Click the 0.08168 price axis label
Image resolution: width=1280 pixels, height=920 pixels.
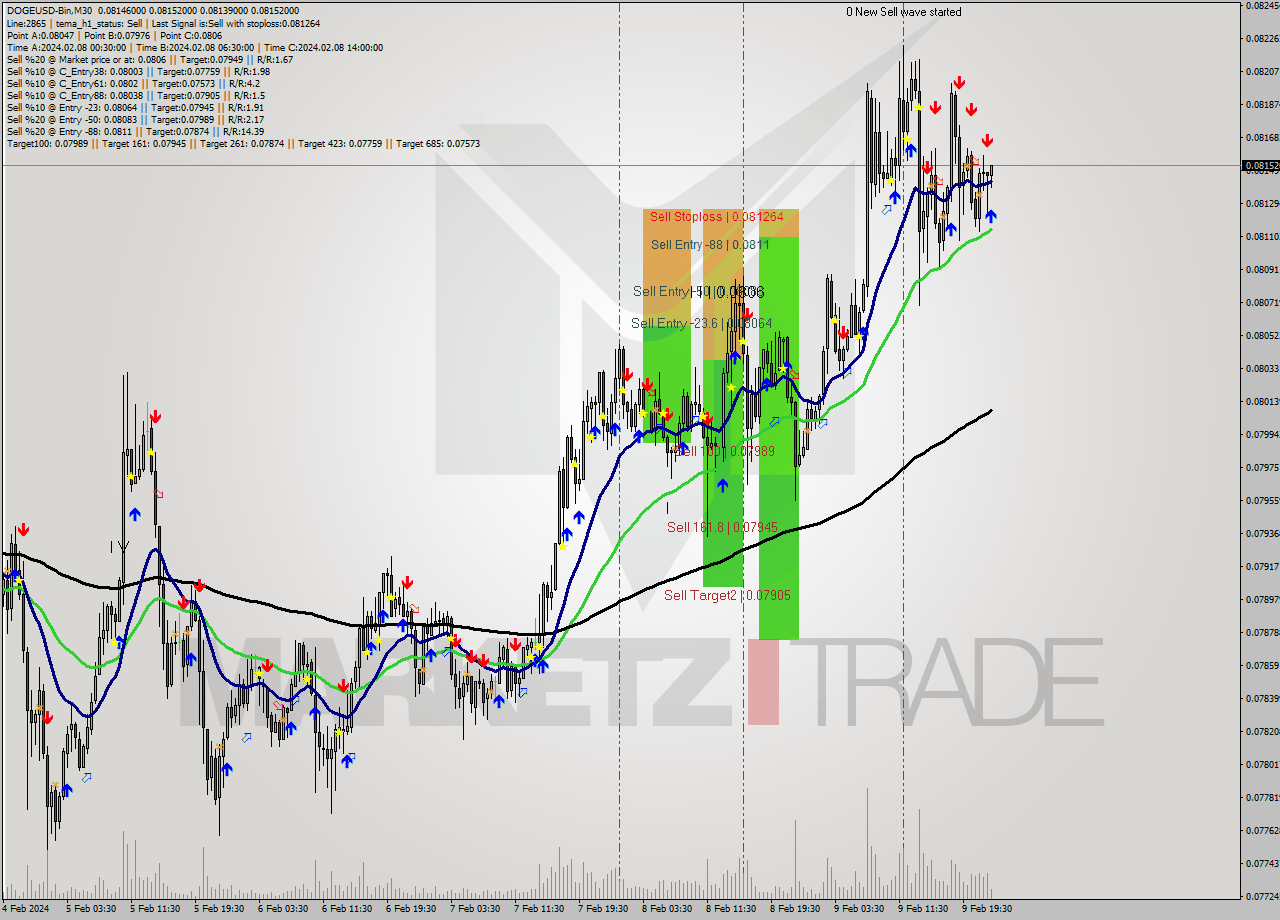coord(1262,137)
